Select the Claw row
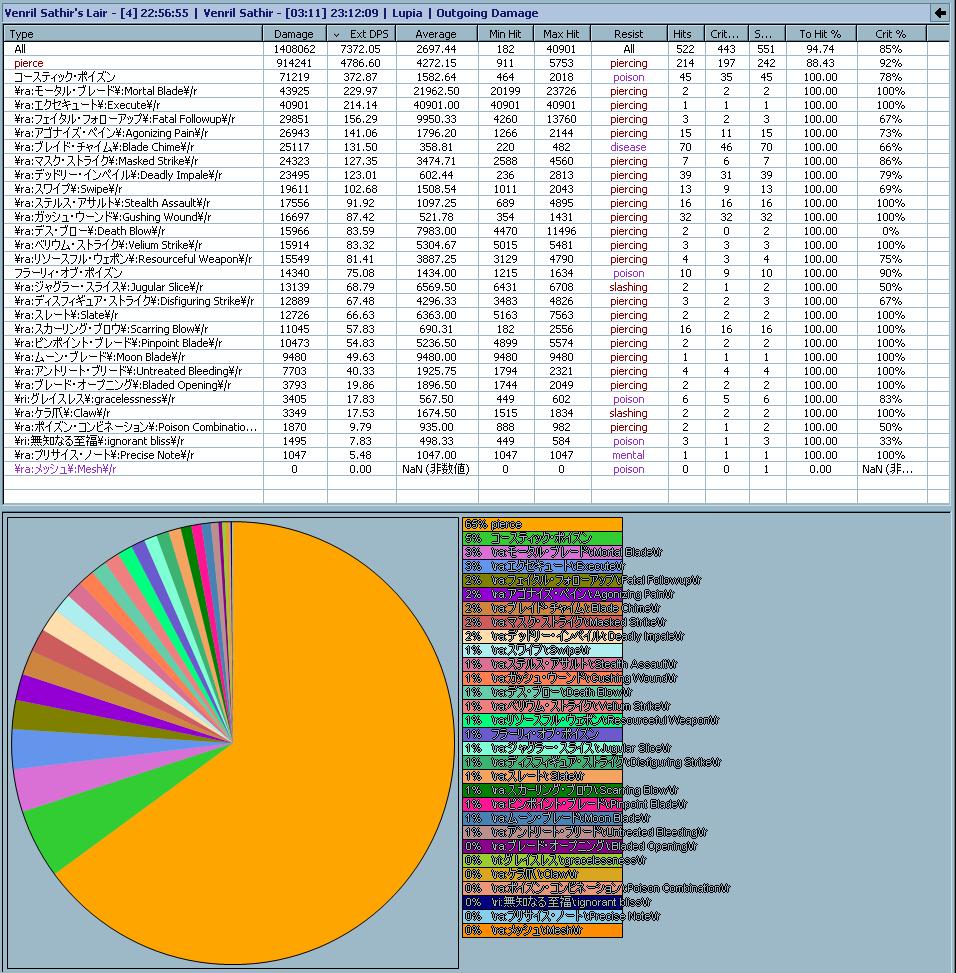This screenshot has width=956, height=973. pyautogui.click(x=476, y=413)
